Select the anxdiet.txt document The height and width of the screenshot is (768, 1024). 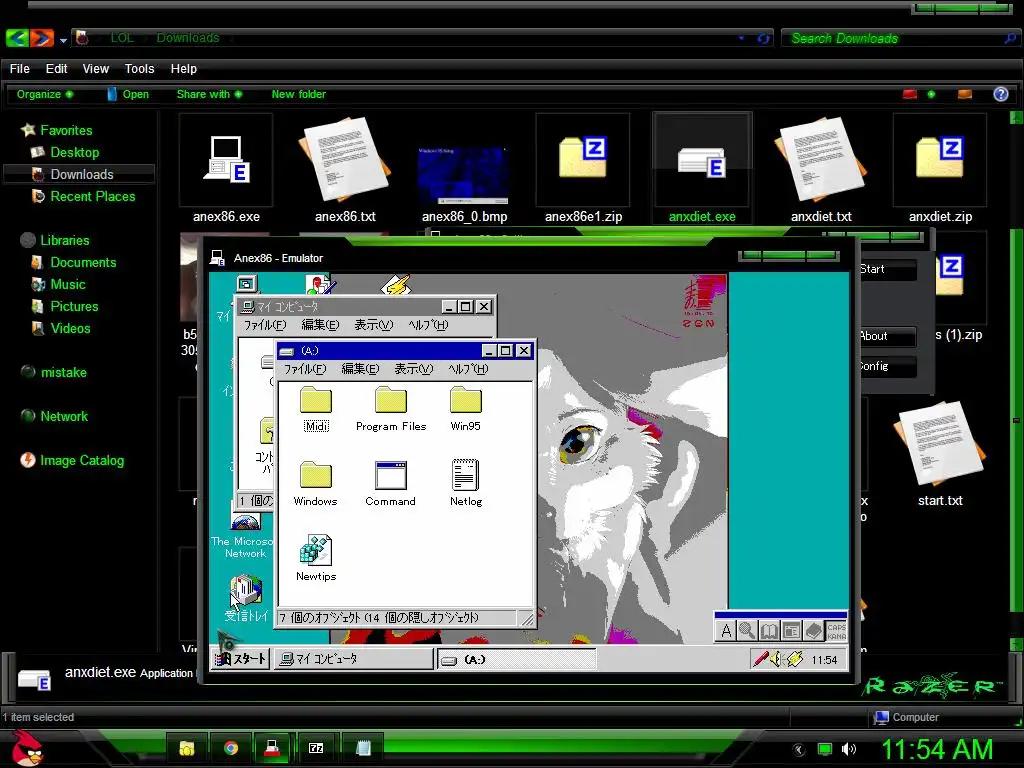(x=821, y=170)
